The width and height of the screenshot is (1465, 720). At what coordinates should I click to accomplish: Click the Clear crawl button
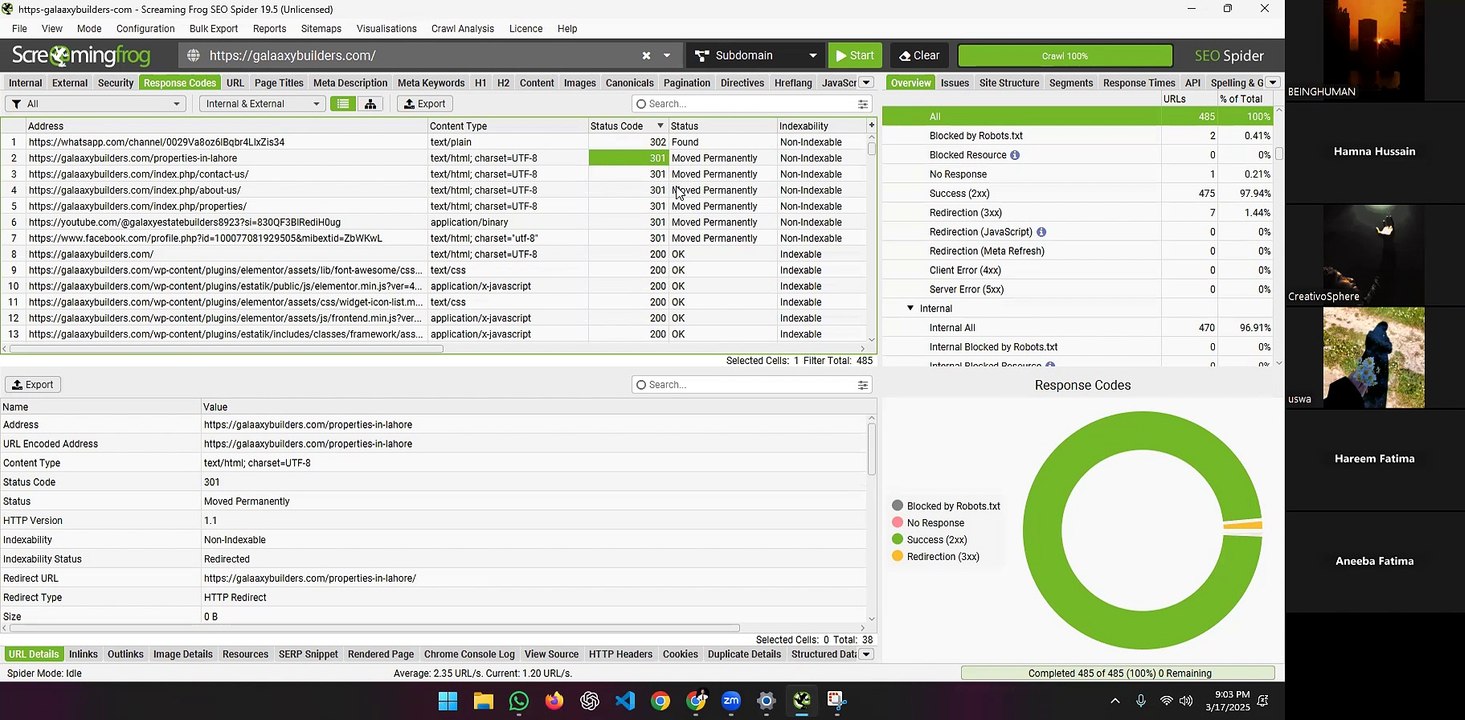[x=919, y=56]
